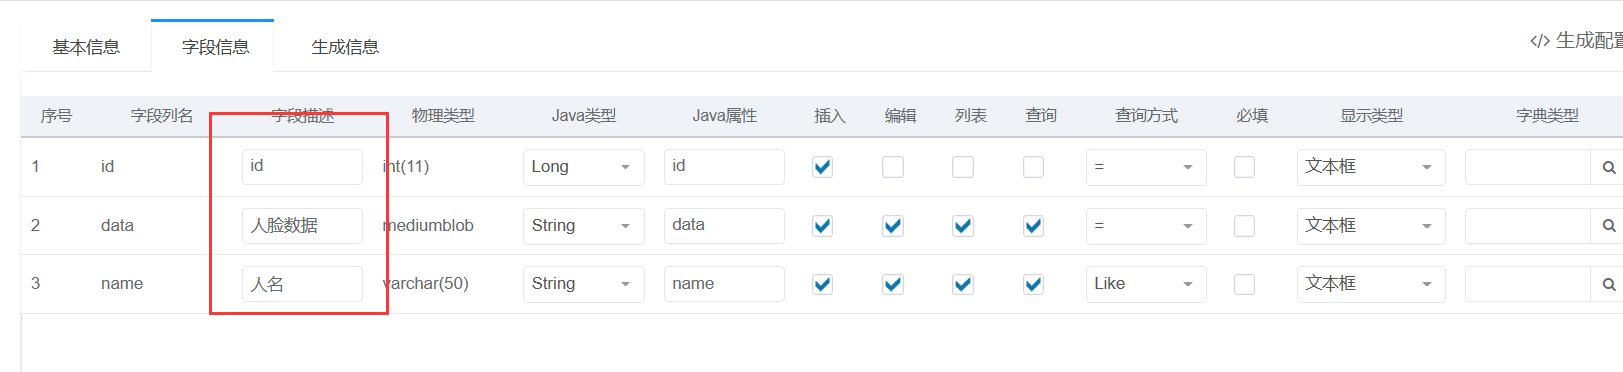Toggle the 列表 checkbox for name row
The image size is (1623, 372).
click(963, 284)
